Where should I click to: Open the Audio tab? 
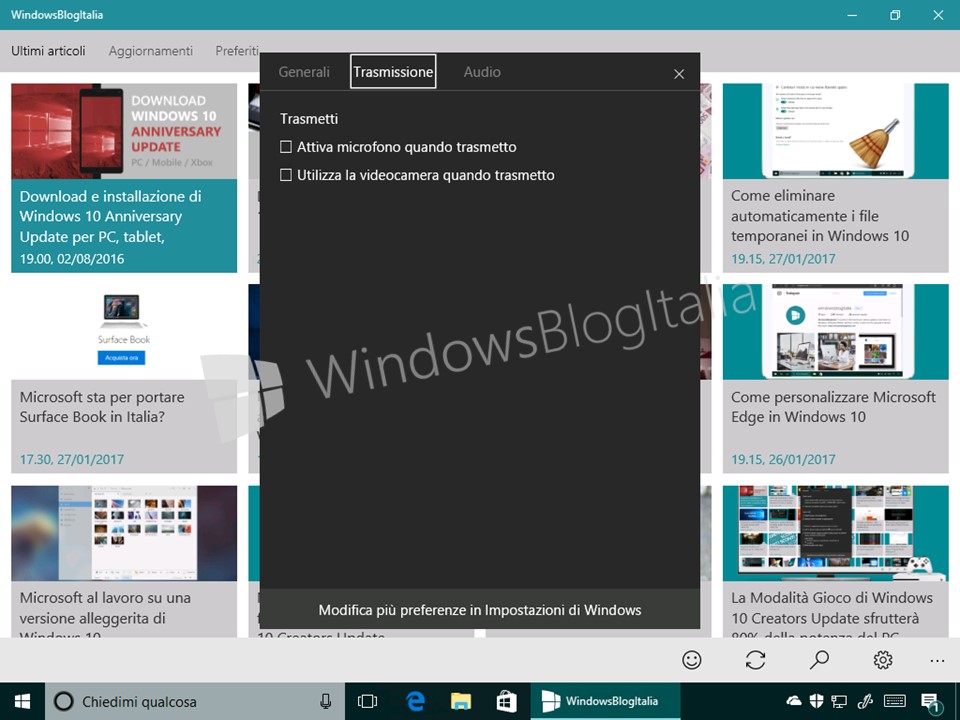(482, 72)
